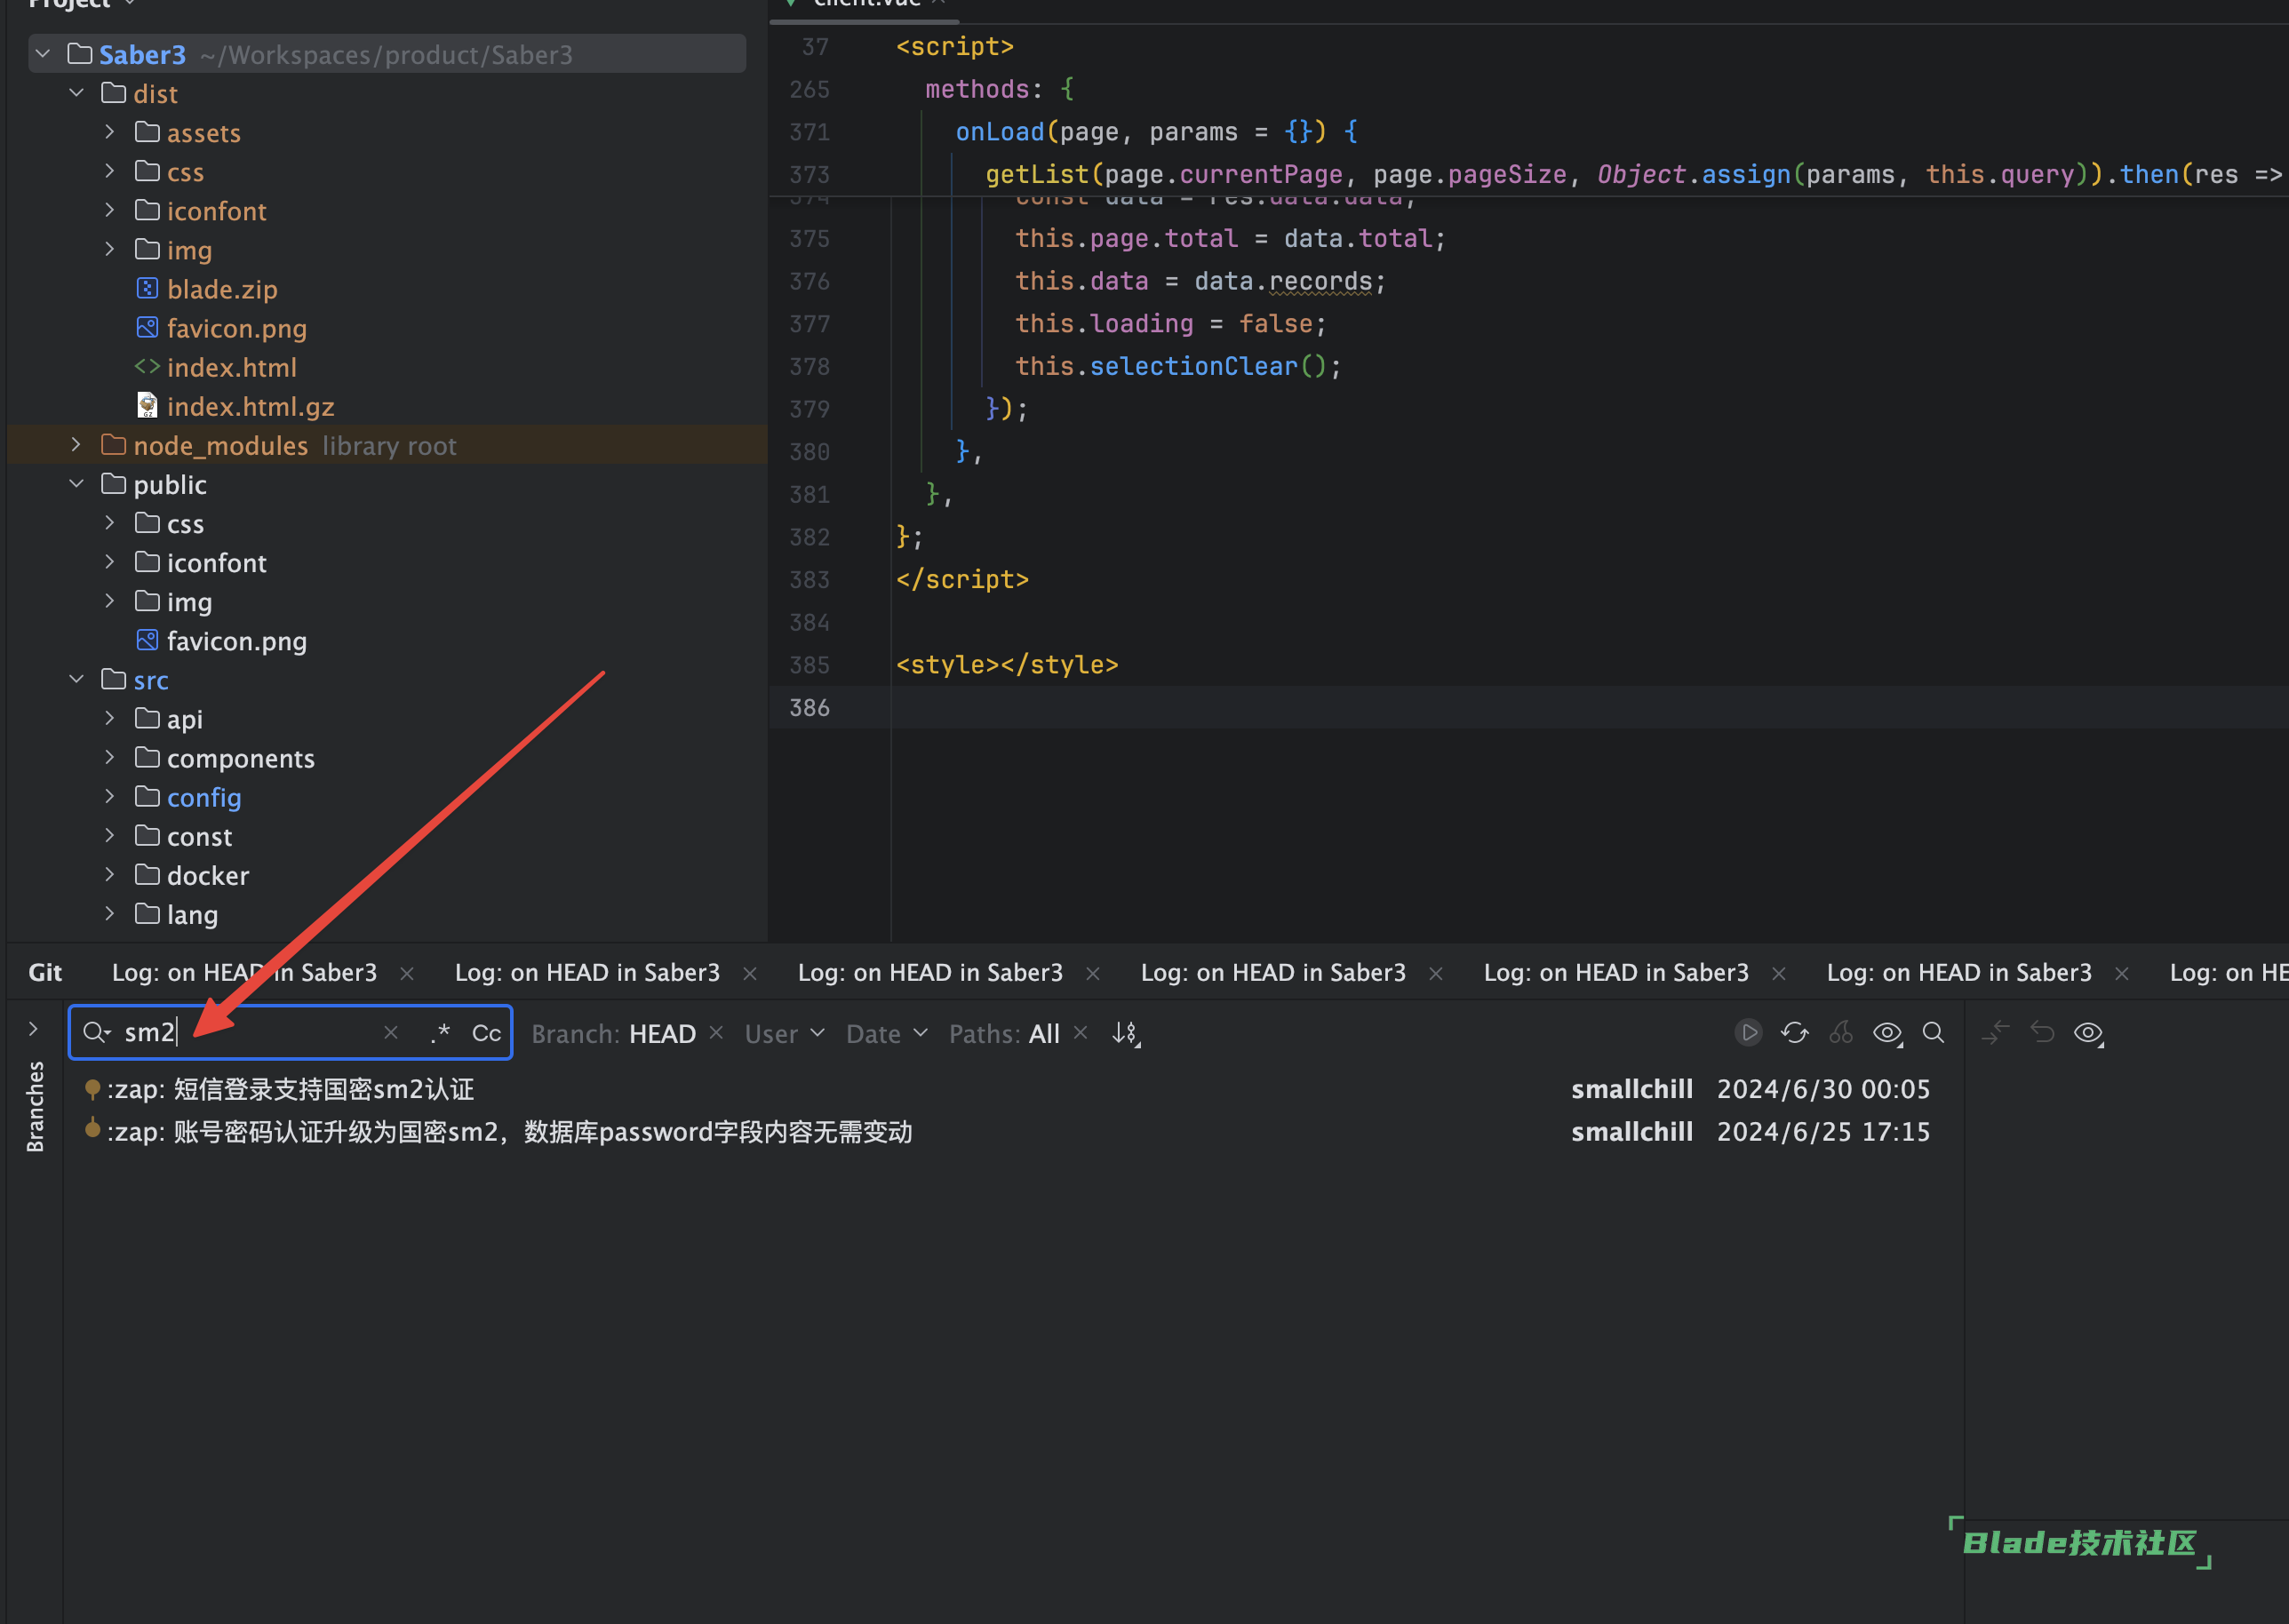Close the first Log on HEAD tab
This screenshot has width=2289, height=1624.
pyautogui.click(x=407, y=973)
